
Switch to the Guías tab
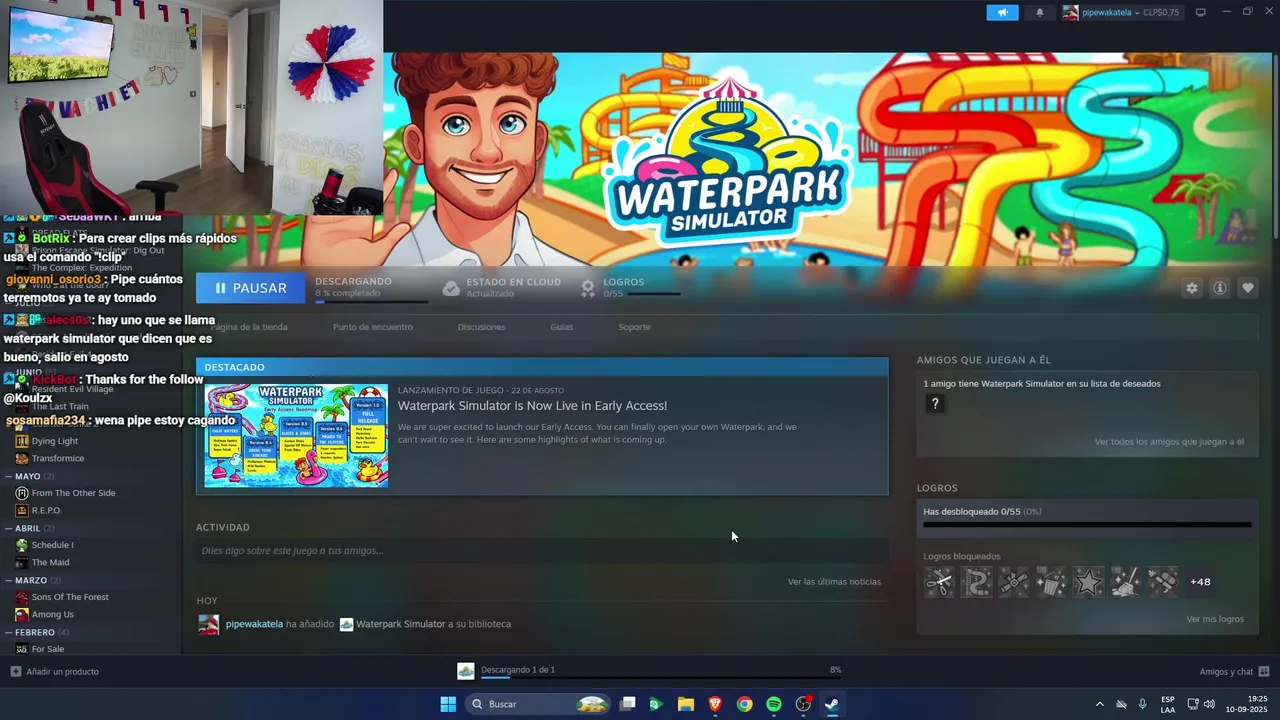point(561,327)
